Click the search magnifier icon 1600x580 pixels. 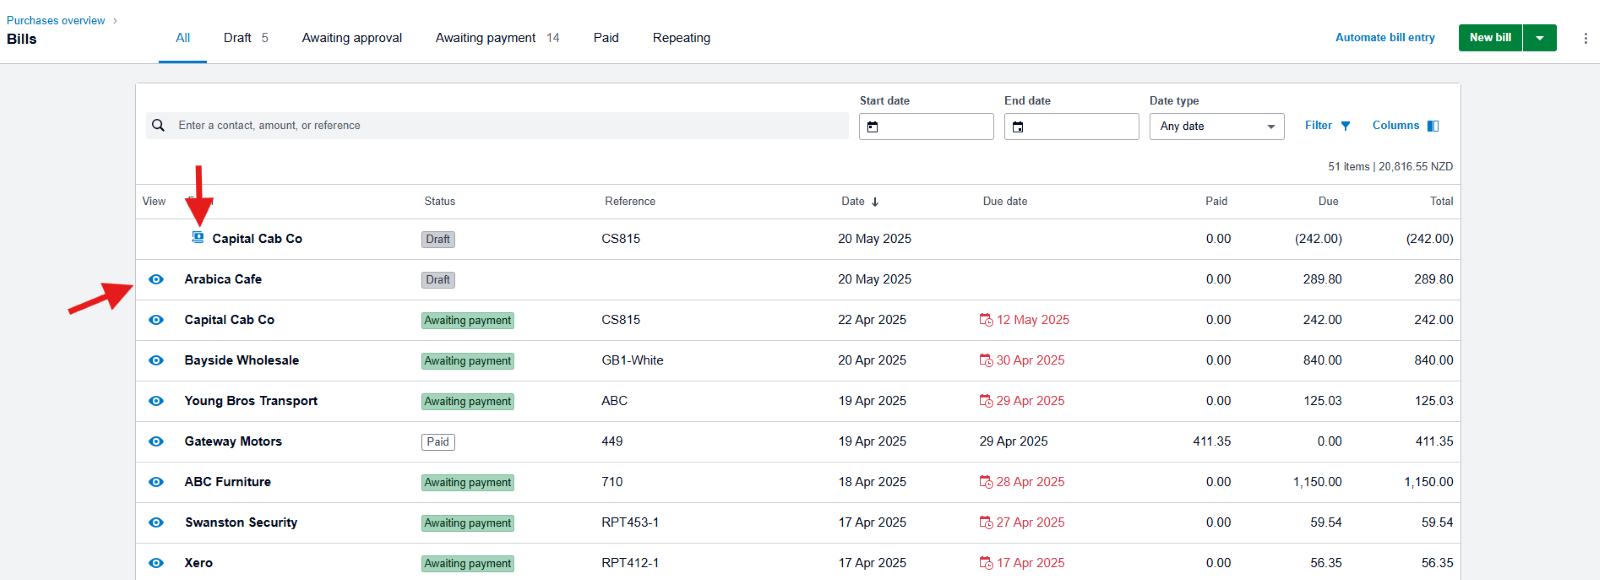158,125
